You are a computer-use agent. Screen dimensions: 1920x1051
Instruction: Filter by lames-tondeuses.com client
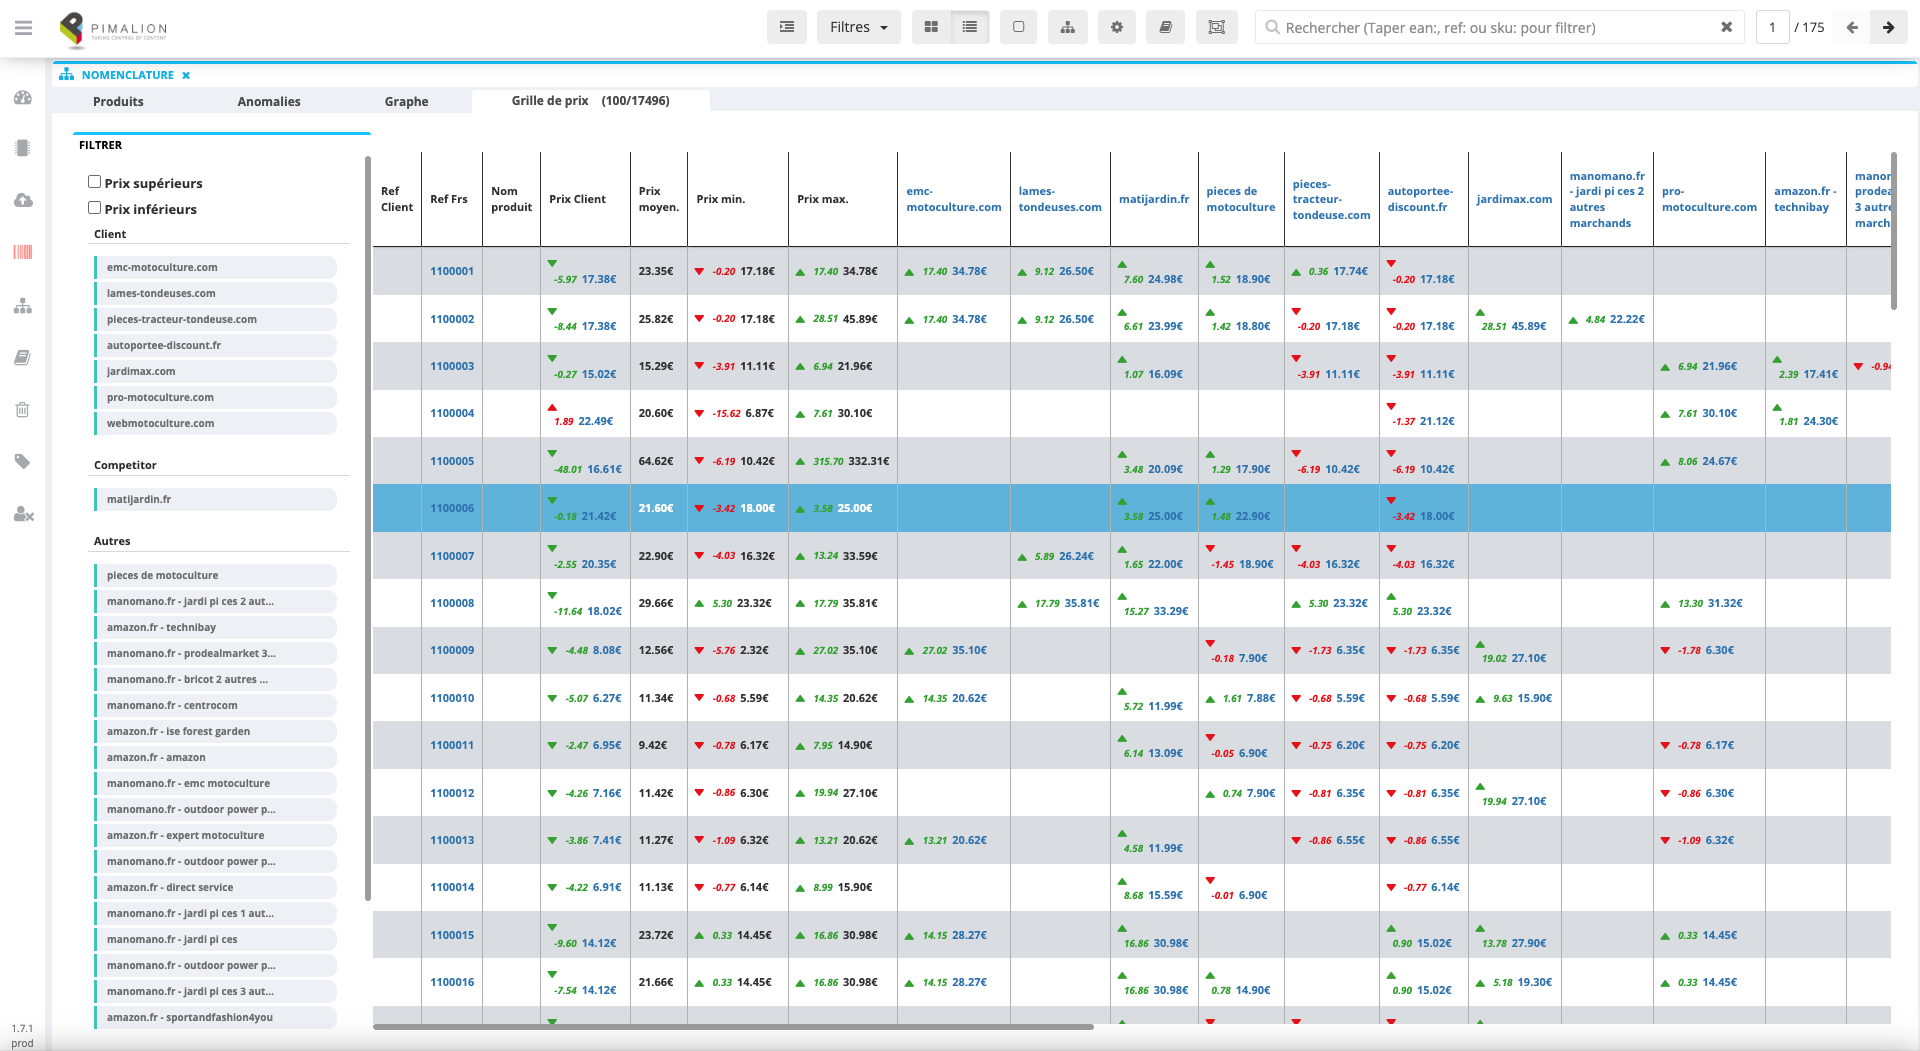tap(215, 293)
